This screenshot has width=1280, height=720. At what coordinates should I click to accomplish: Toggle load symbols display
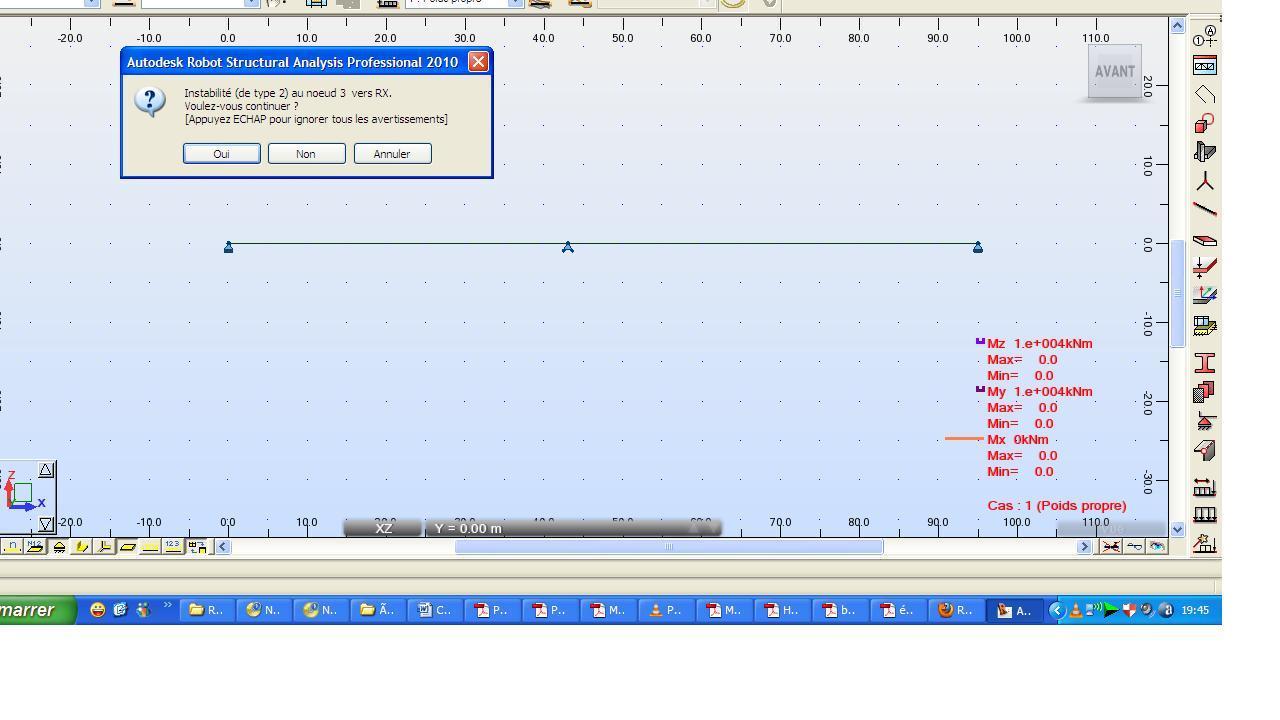click(150, 546)
